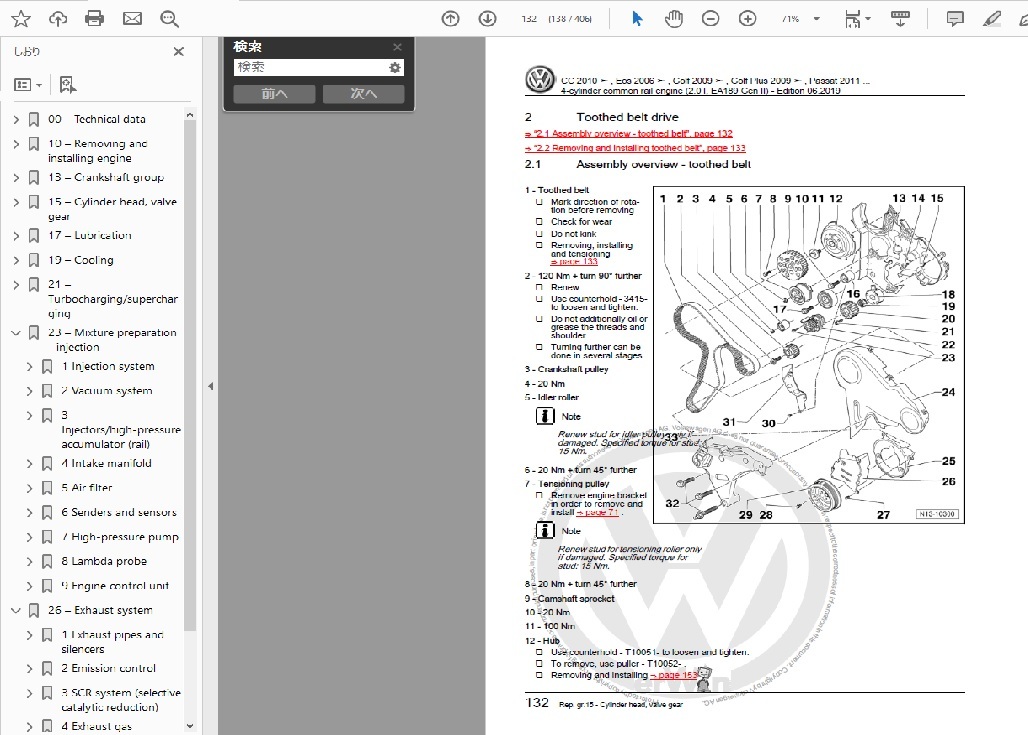Choose the hand pan tool
1028x735 pixels.
click(673, 18)
